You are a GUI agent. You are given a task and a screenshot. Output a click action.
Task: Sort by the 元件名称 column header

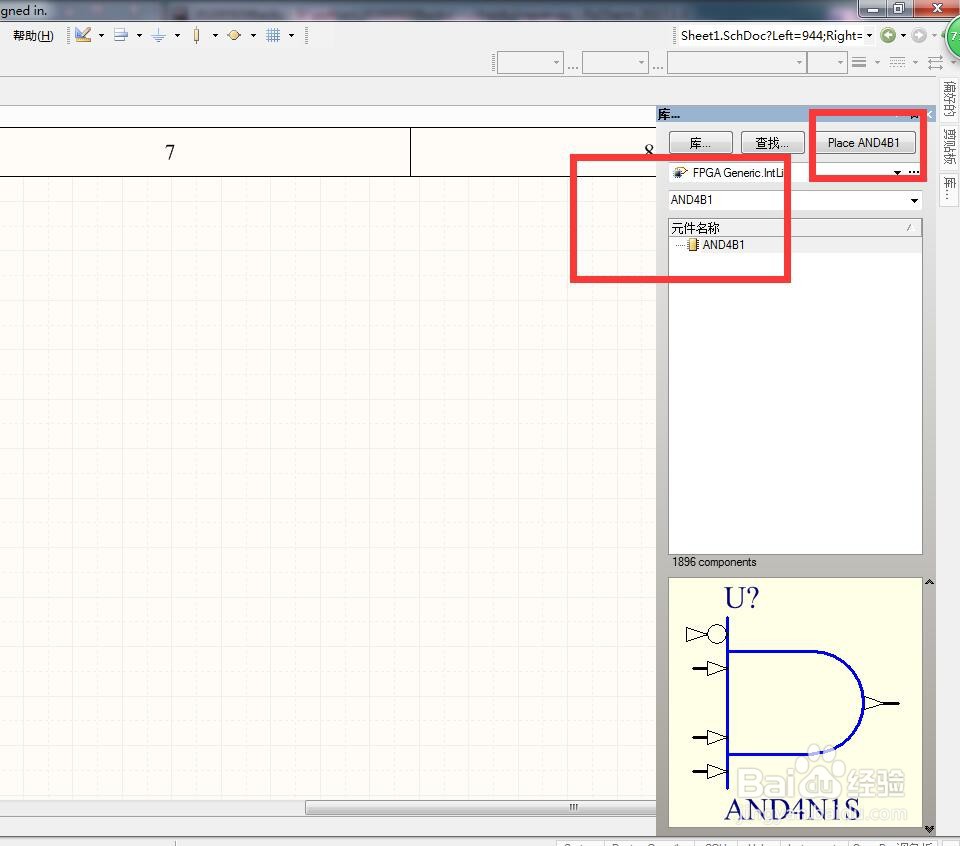coord(795,228)
